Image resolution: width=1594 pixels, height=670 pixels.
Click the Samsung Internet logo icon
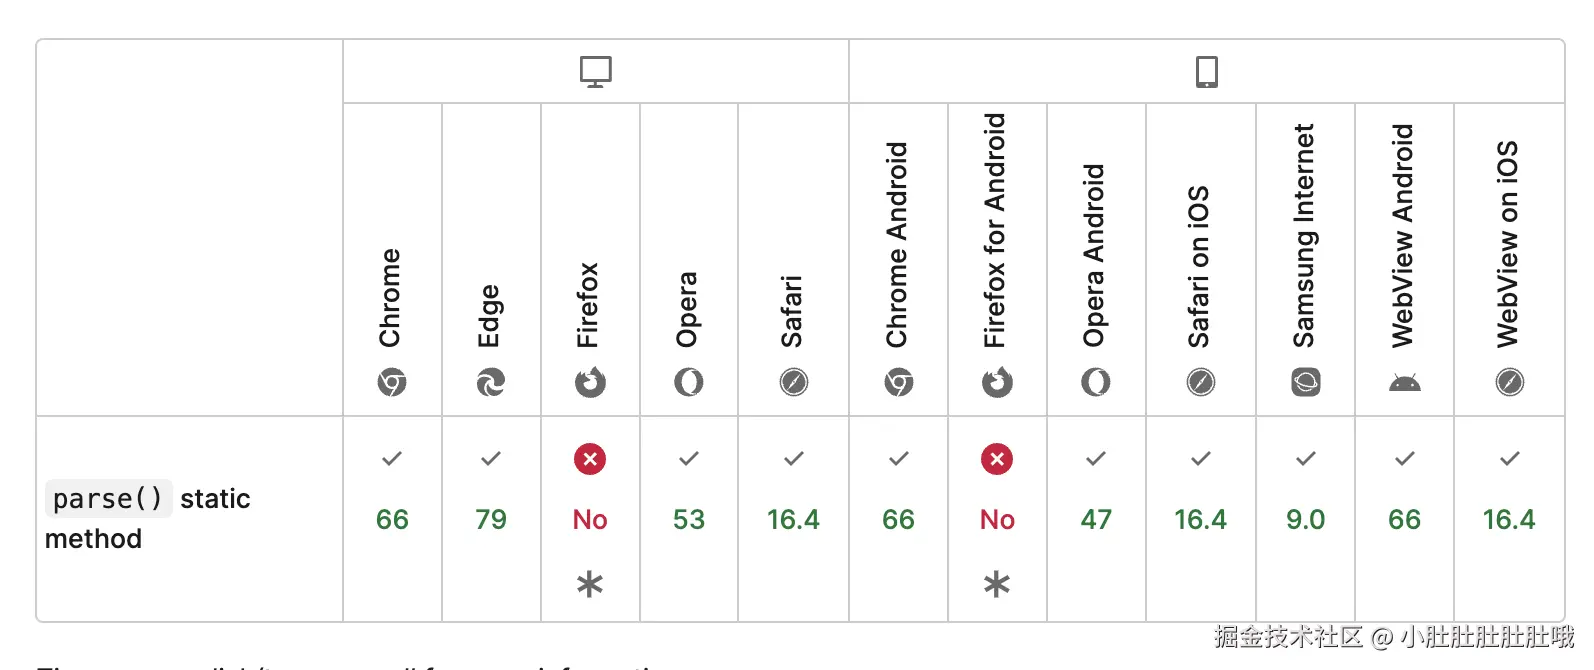point(1305,382)
